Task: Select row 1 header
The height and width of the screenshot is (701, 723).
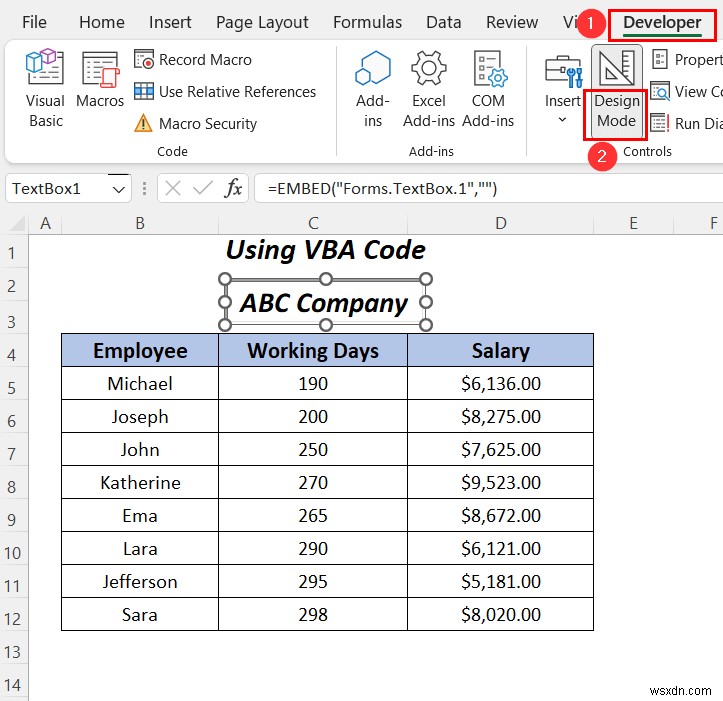Action: pyautogui.click(x=13, y=252)
